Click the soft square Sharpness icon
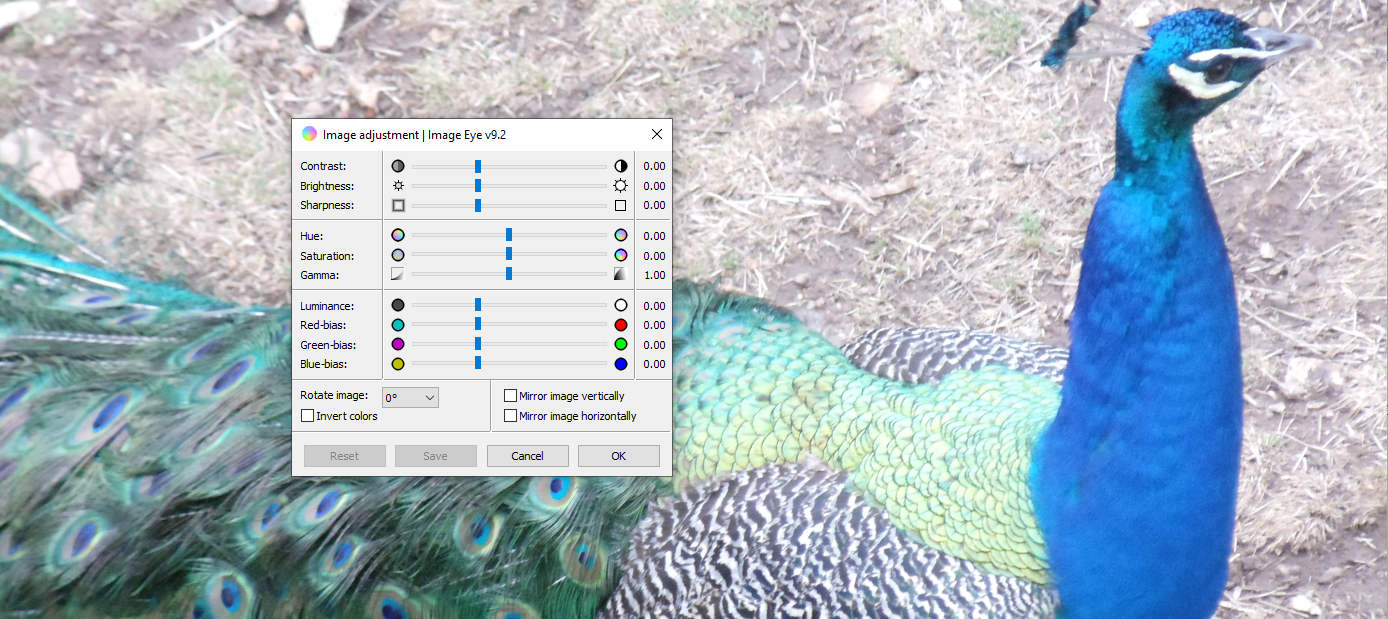The height and width of the screenshot is (619, 1388). 398,205
